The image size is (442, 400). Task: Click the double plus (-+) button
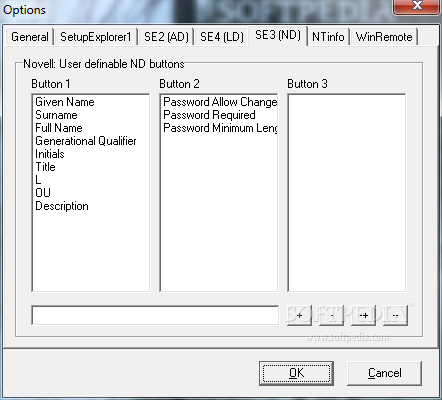(x=363, y=315)
